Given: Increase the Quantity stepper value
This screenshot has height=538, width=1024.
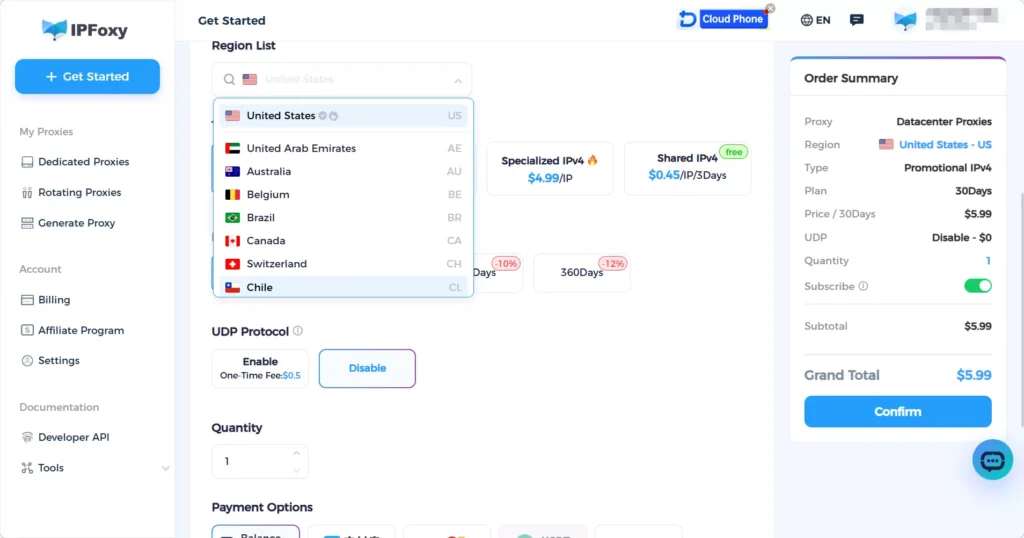Looking at the screenshot, I should (x=296, y=454).
